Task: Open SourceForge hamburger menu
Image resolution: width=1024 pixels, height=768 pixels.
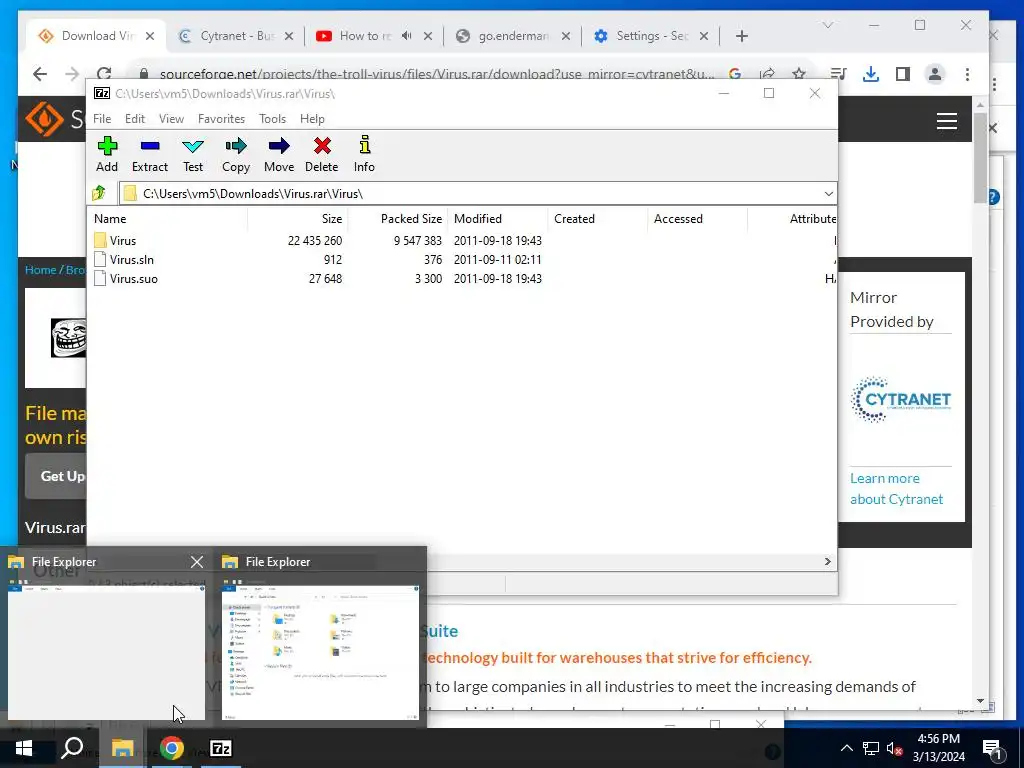Action: [x=946, y=121]
